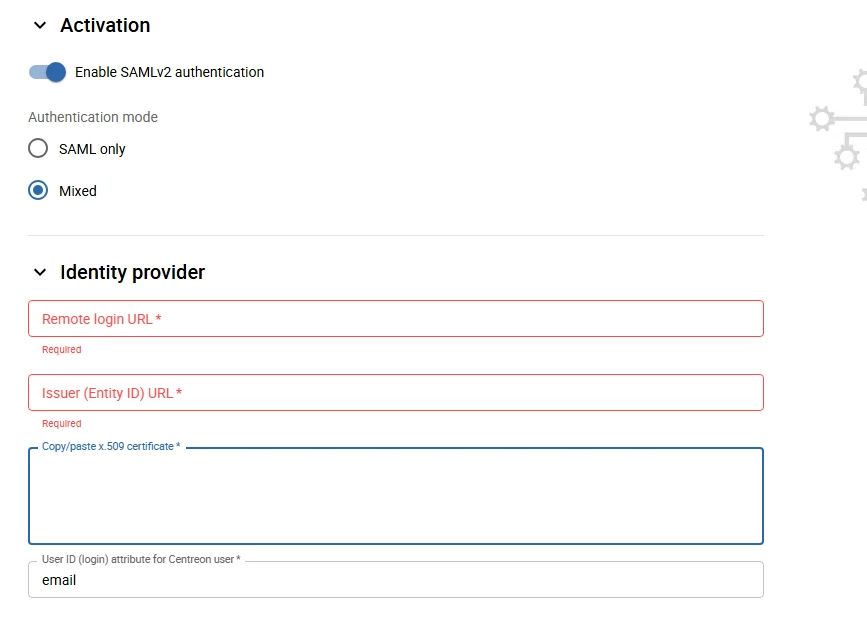Select the Mixed radio button

[x=38, y=190]
